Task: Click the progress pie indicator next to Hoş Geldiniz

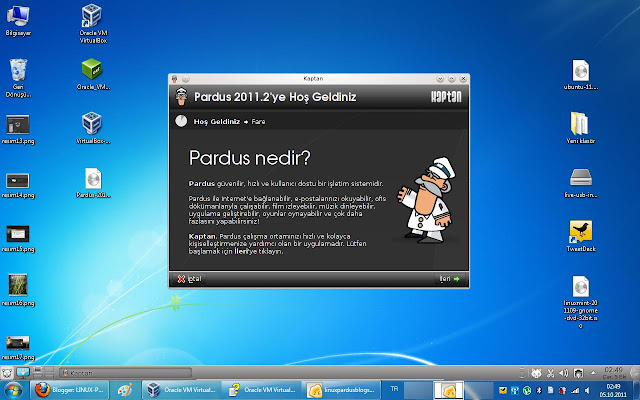Action: point(181,121)
